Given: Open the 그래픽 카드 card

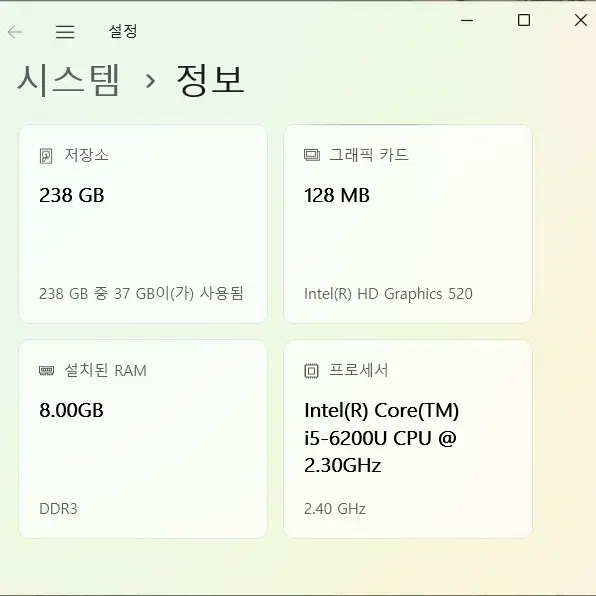Looking at the screenshot, I should tap(408, 224).
